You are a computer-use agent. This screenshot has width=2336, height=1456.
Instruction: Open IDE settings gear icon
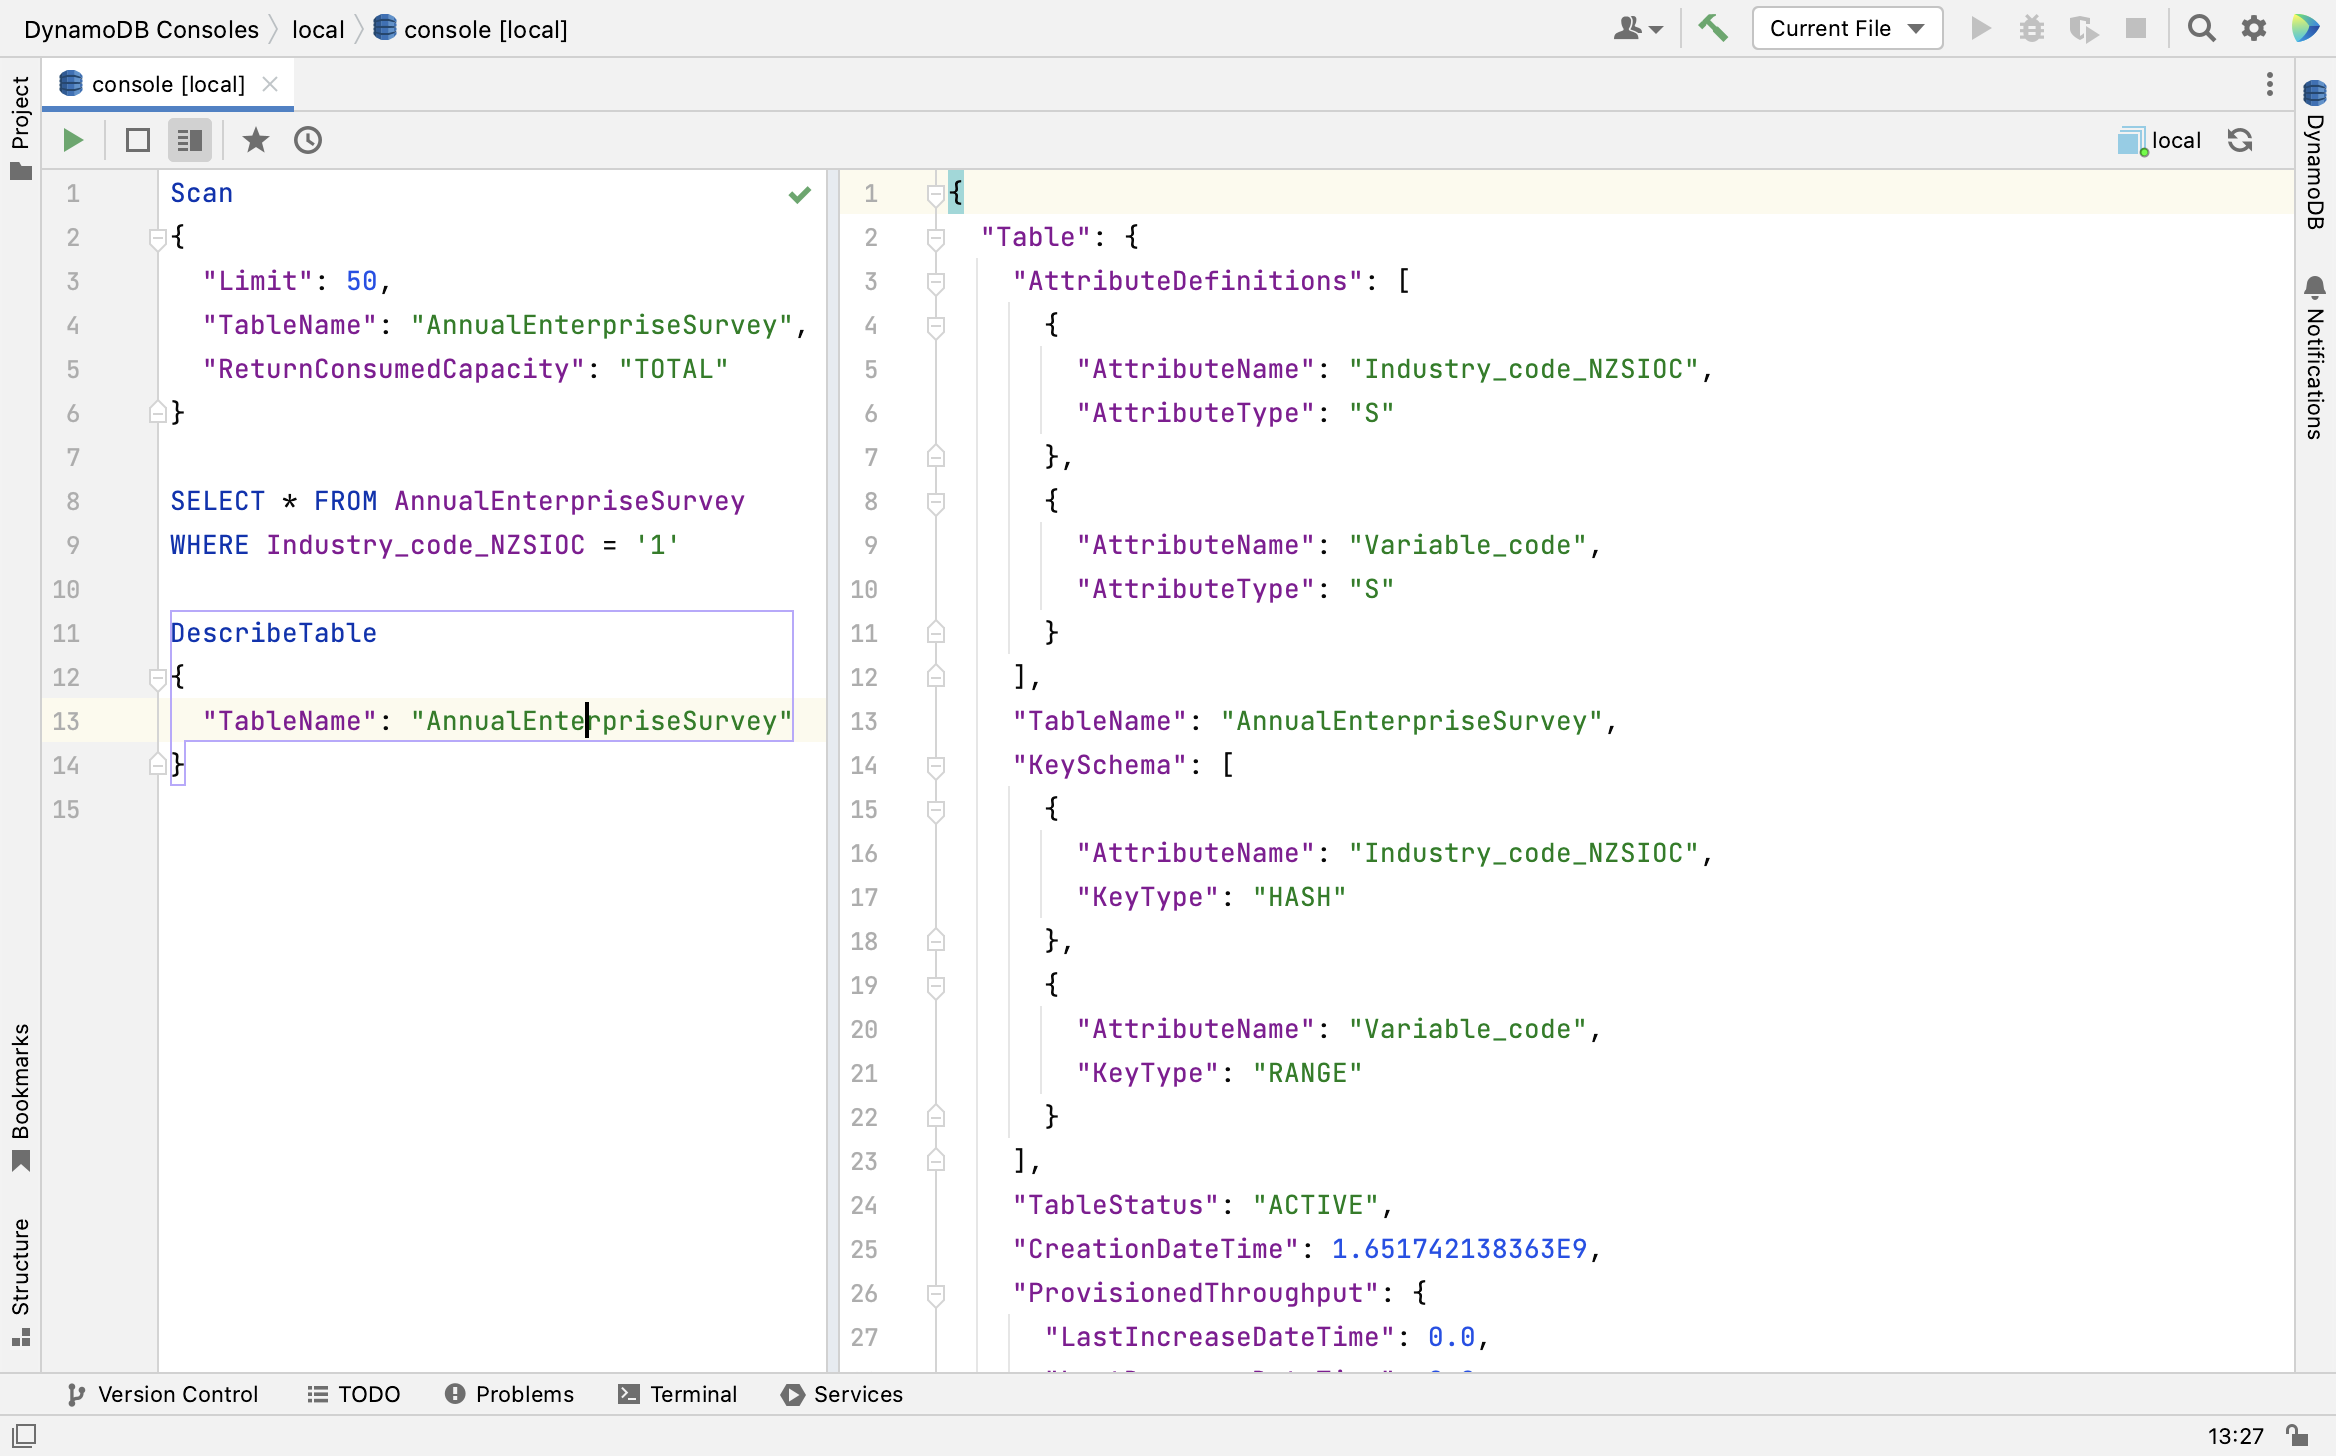pyautogui.click(x=2253, y=28)
